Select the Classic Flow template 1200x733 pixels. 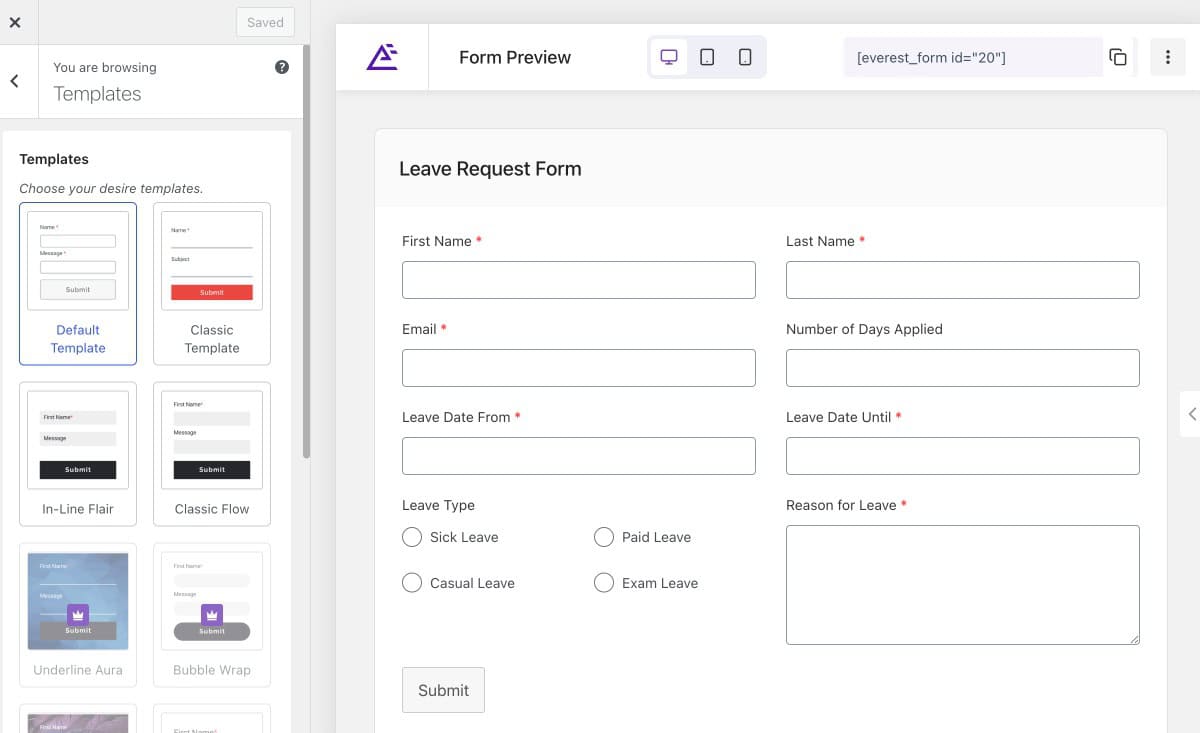pyautogui.click(x=212, y=454)
